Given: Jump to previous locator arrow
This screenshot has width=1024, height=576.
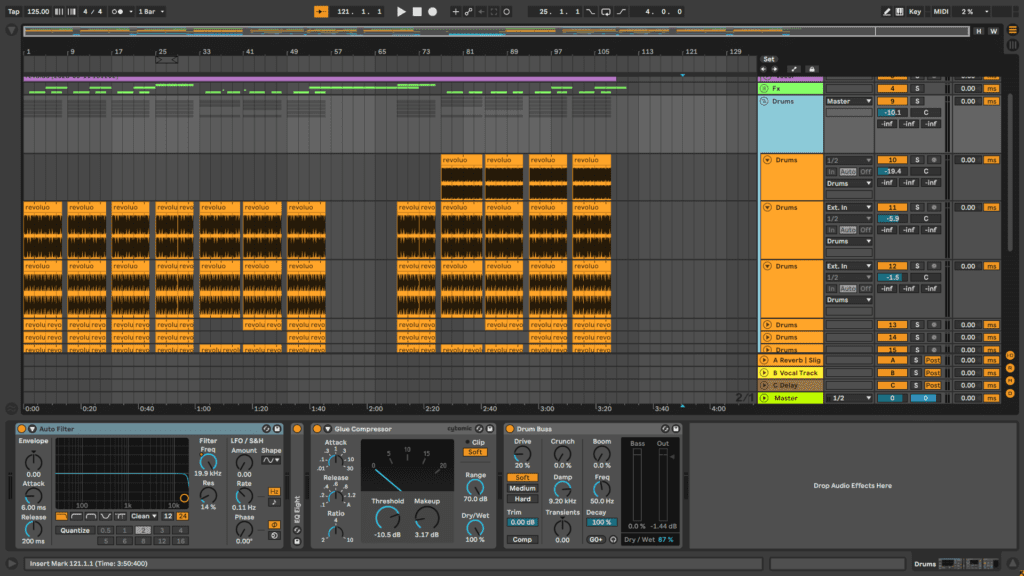Looking at the screenshot, I should [x=763, y=69].
